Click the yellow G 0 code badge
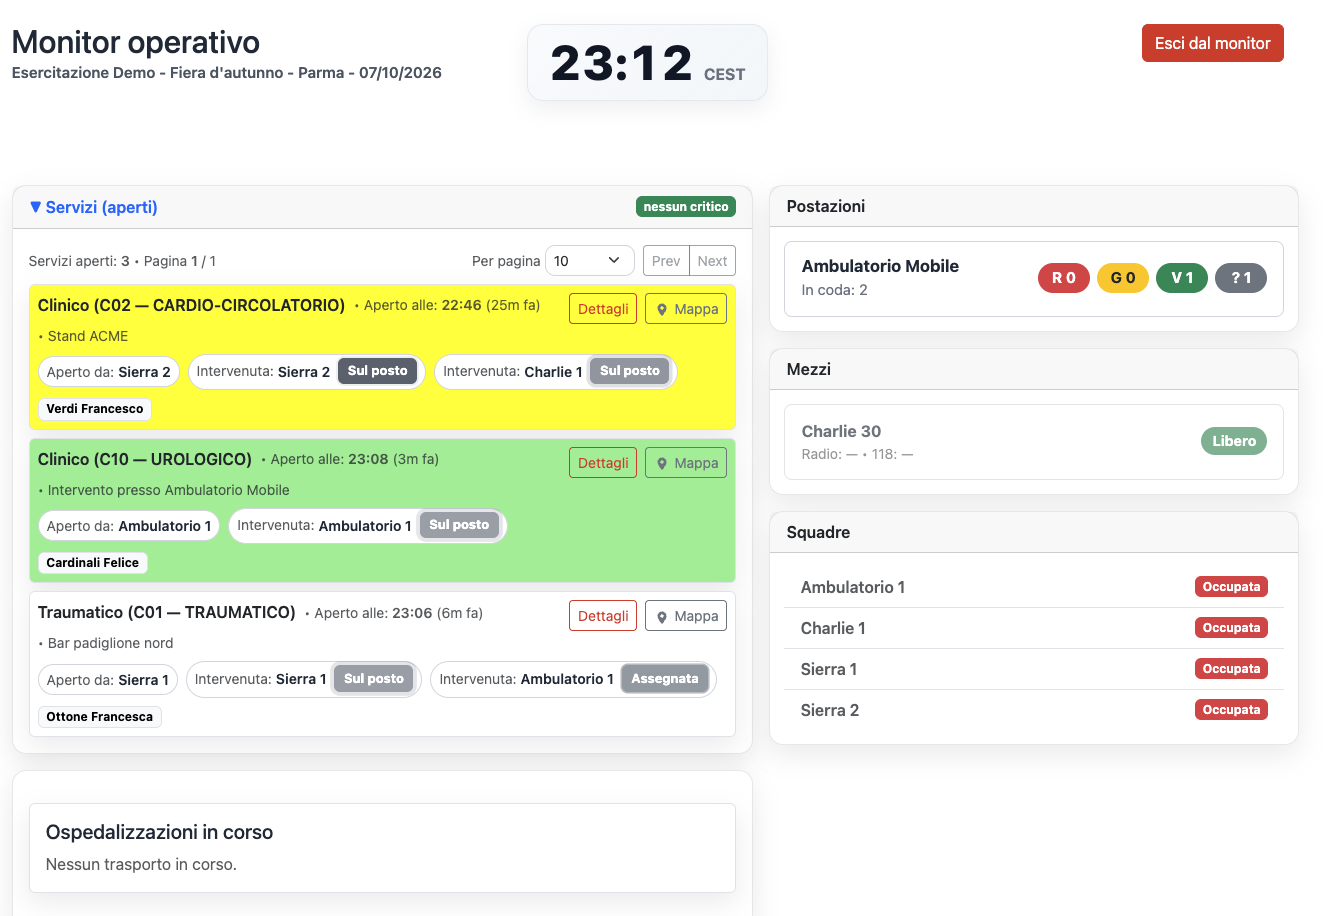Image resolution: width=1332 pixels, height=916 pixels. click(1123, 278)
